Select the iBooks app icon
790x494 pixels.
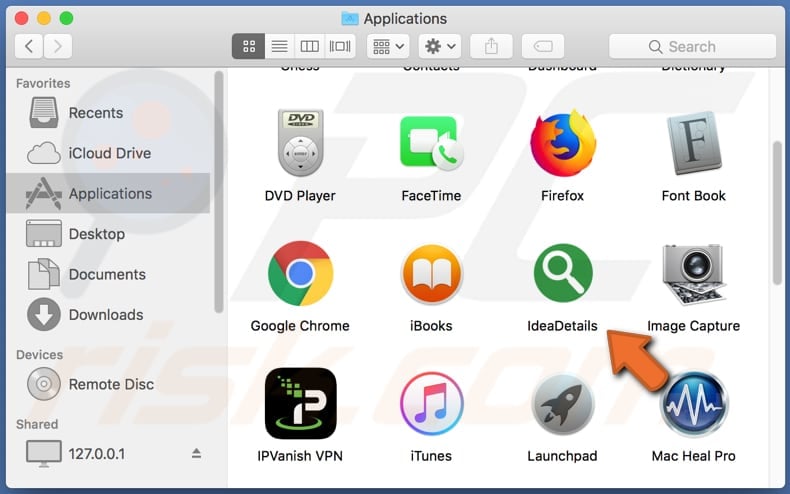coord(431,273)
